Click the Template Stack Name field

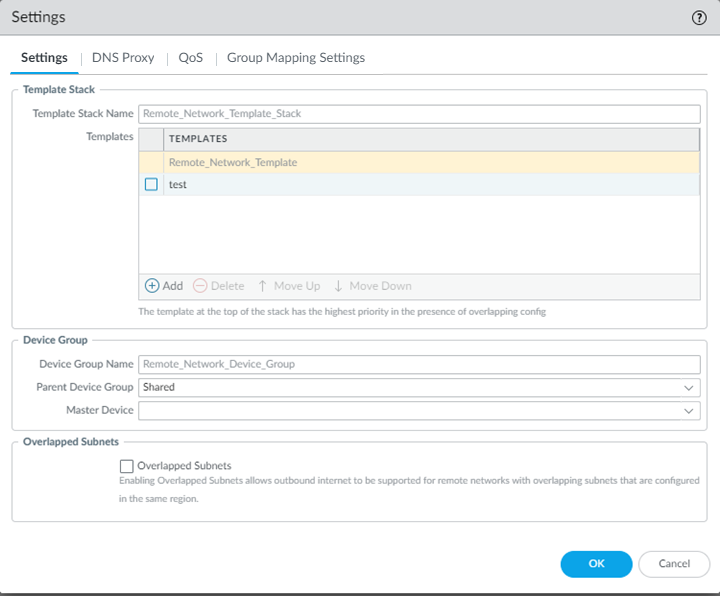[x=420, y=114]
